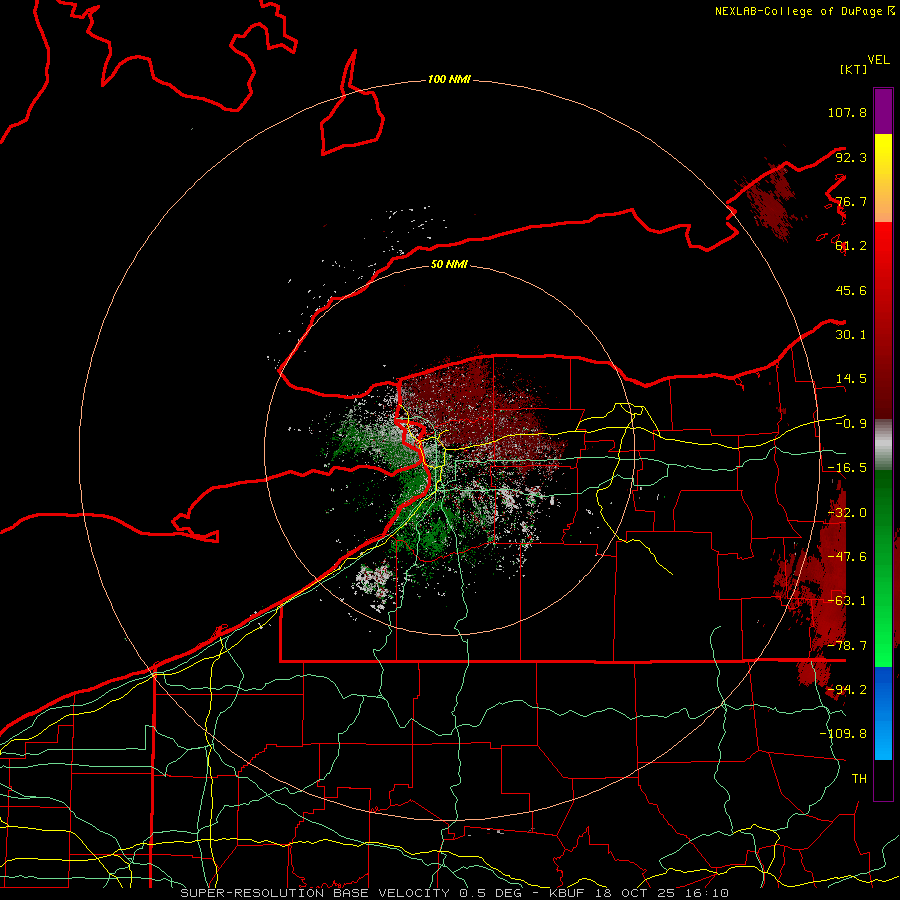Click the 100 NMI range ring label

(449, 79)
